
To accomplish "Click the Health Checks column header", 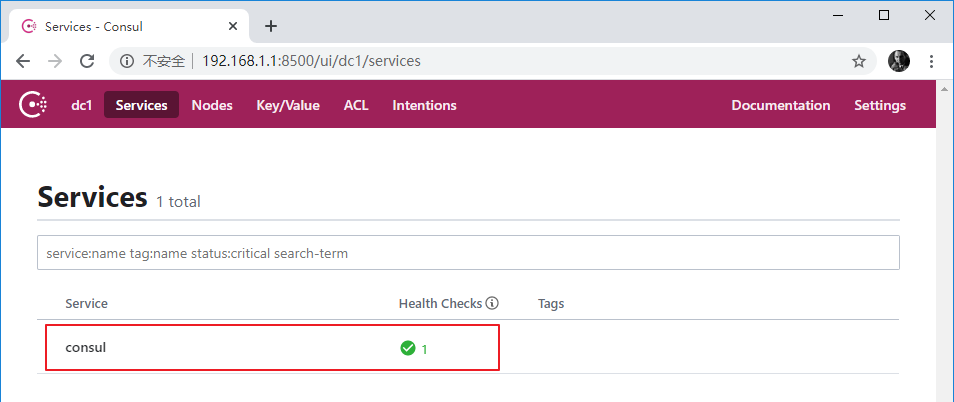I will [440, 303].
